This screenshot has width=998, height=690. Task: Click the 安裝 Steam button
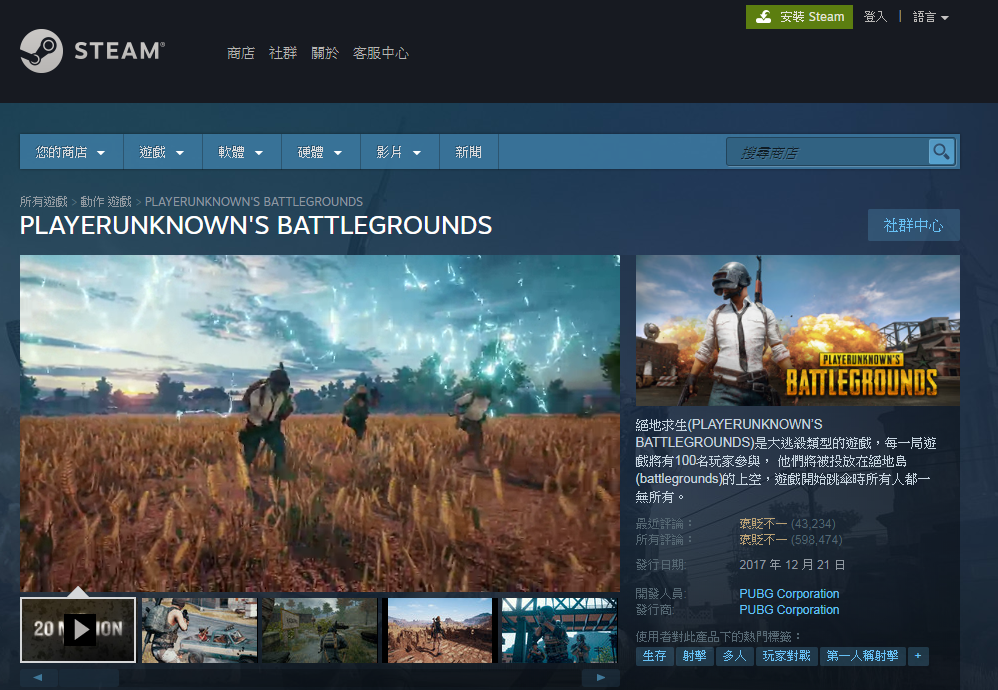[799, 17]
